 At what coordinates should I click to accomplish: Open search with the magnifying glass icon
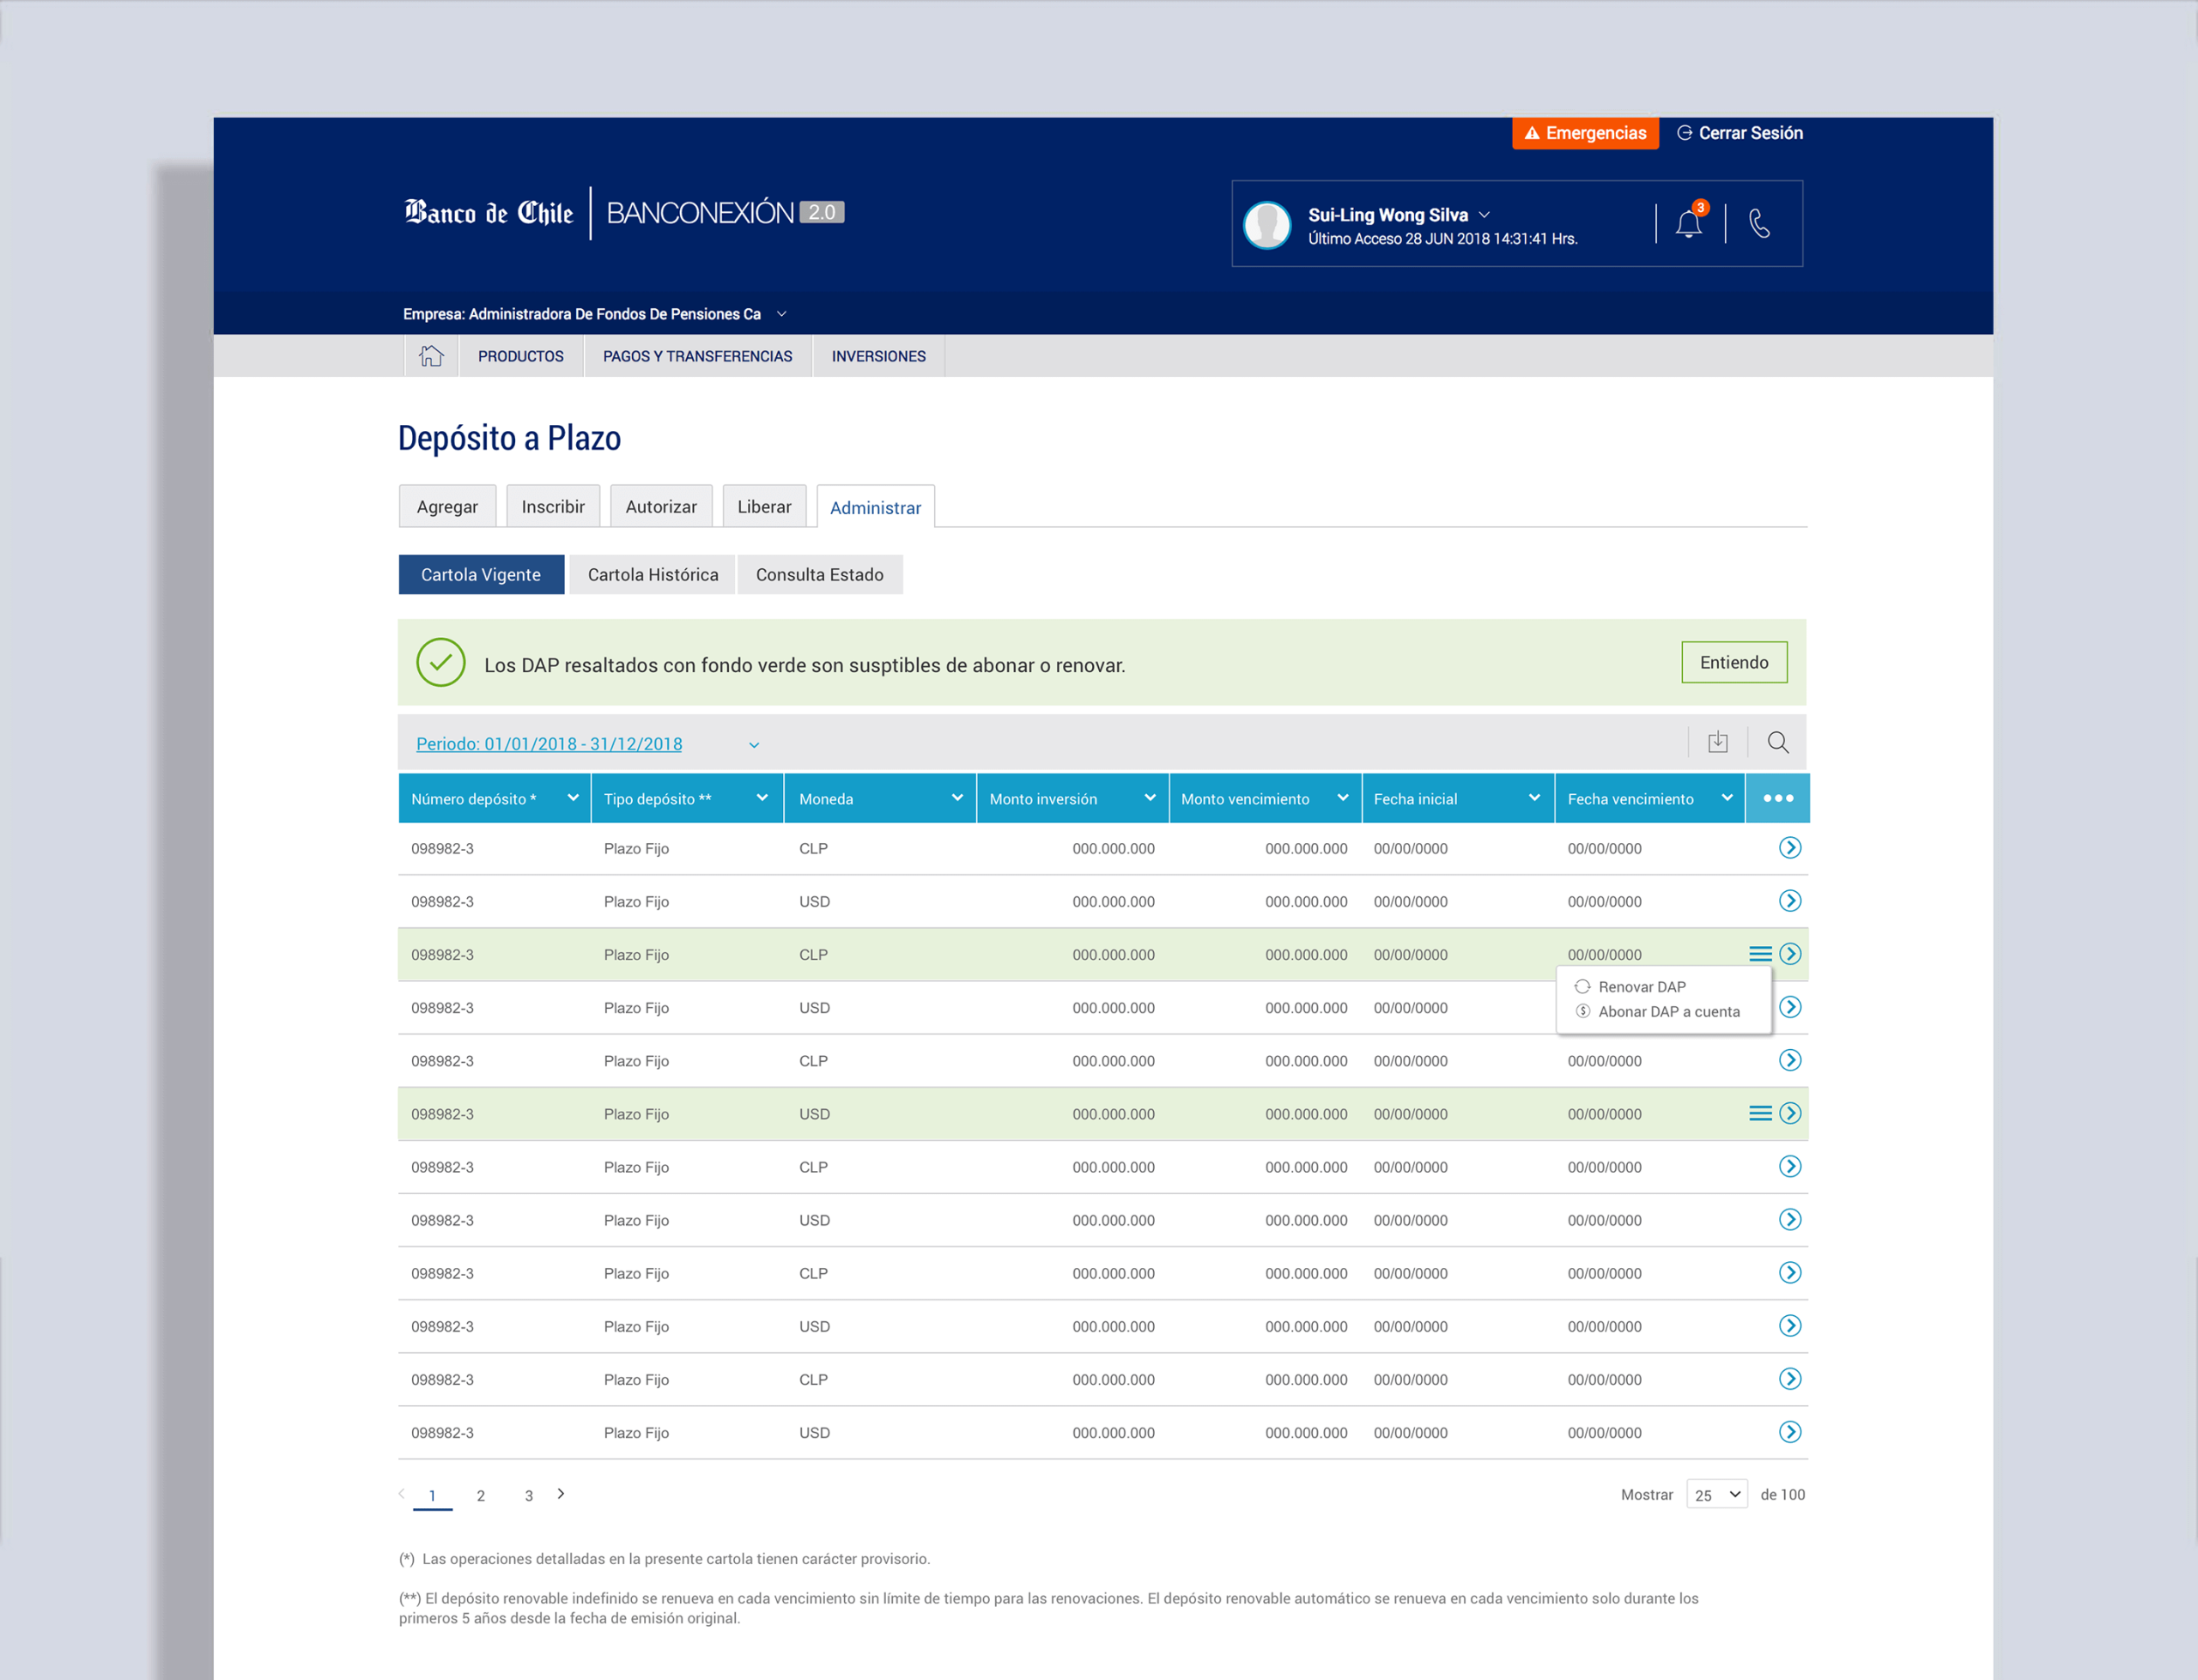pos(1778,742)
